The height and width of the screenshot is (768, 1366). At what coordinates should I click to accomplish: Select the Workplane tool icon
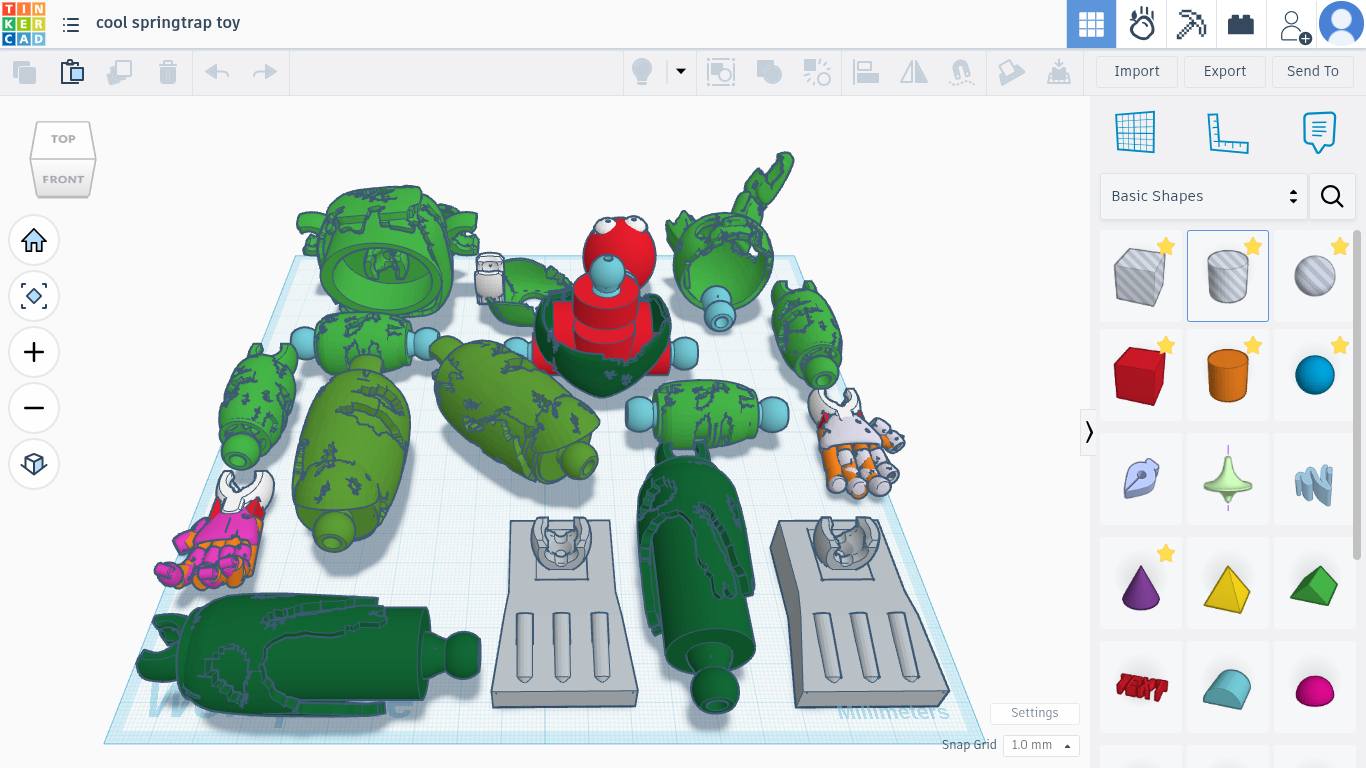coord(1135,132)
